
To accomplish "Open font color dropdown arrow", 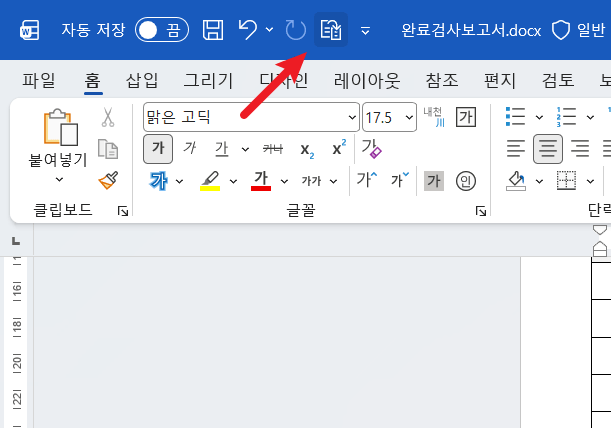I will 284,181.
